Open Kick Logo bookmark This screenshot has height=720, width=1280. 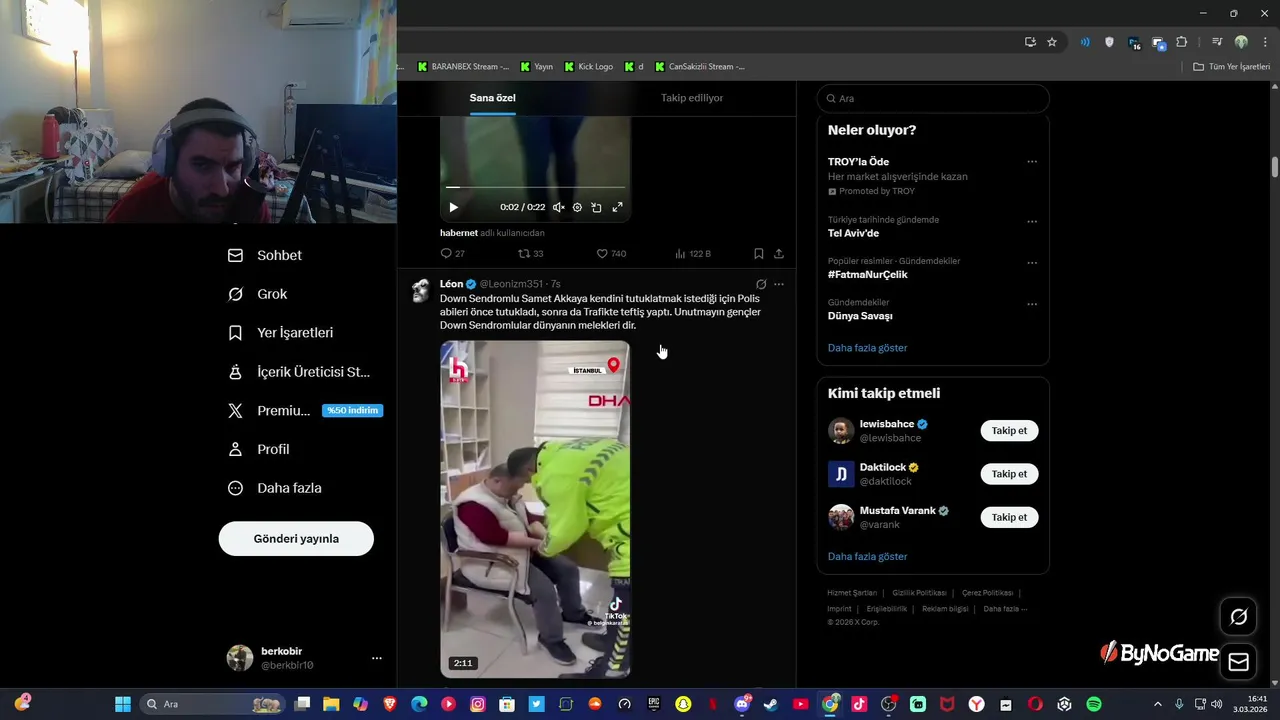click(589, 67)
